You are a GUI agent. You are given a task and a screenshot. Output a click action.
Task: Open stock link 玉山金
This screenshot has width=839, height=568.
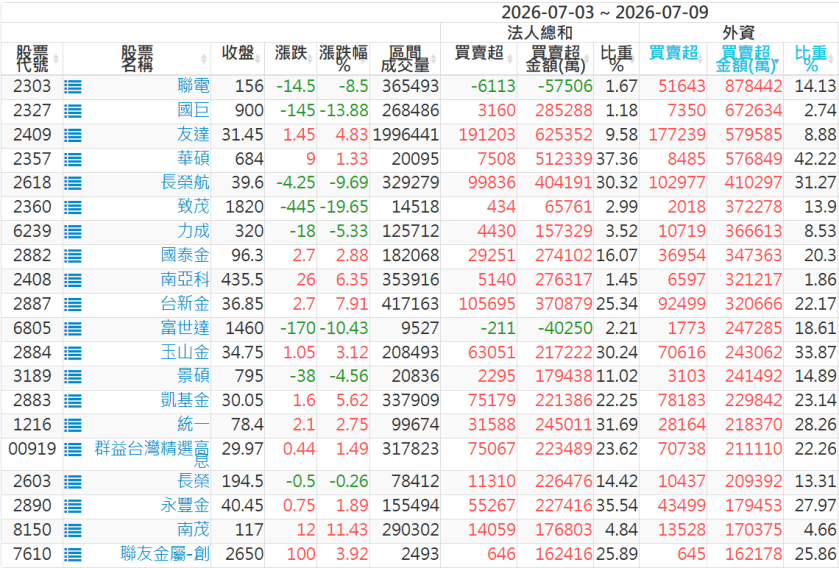(x=185, y=352)
